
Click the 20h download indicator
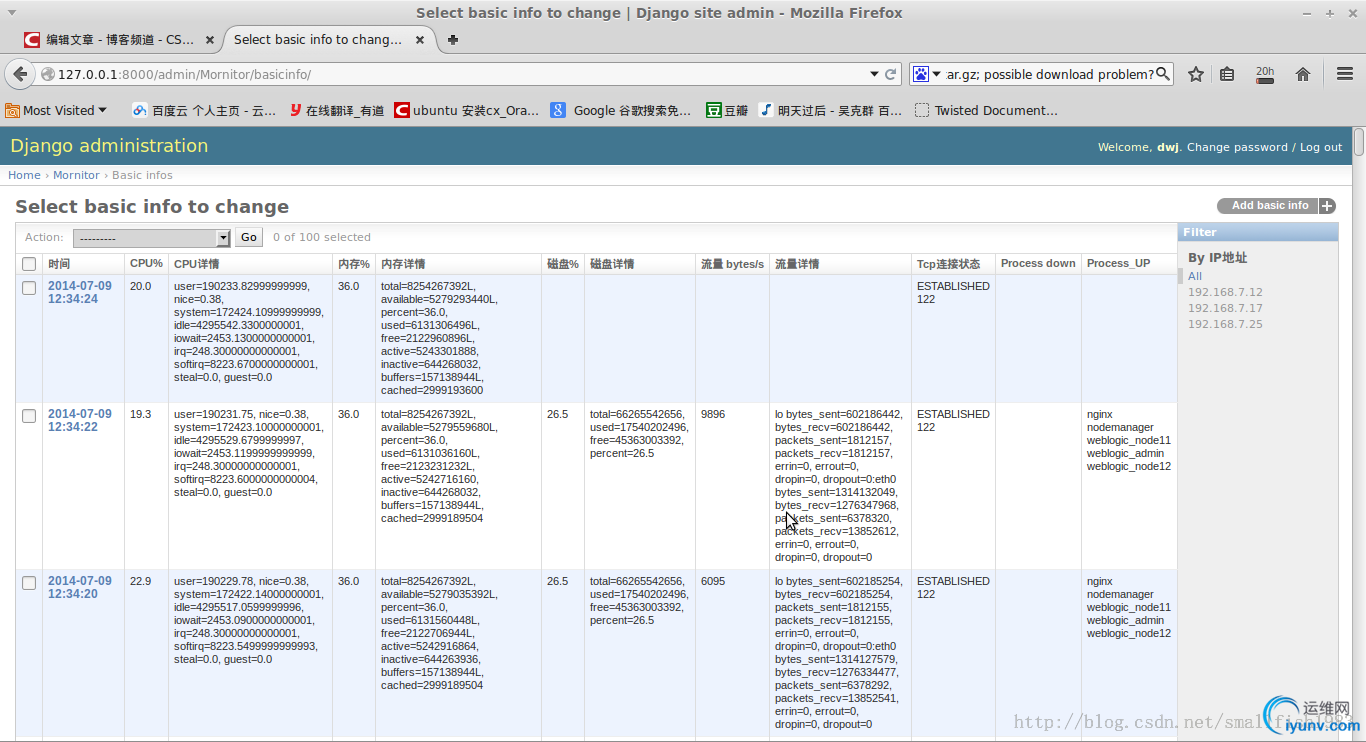tap(1265, 74)
